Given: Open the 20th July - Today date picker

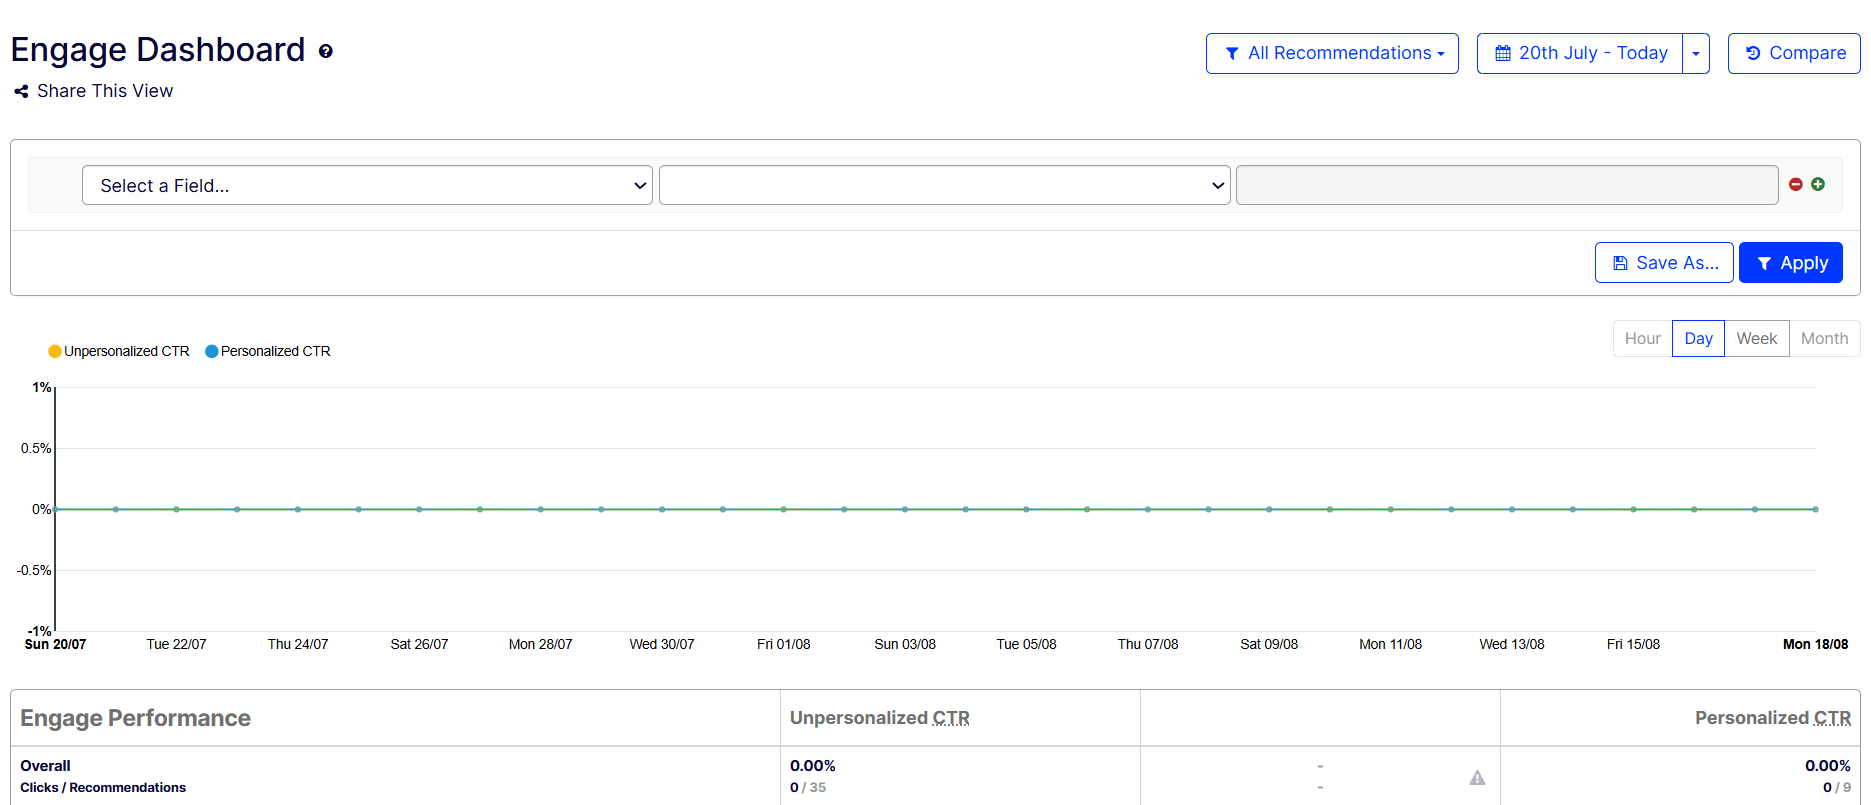Looking at the screenshot, I should point(1580,54).
